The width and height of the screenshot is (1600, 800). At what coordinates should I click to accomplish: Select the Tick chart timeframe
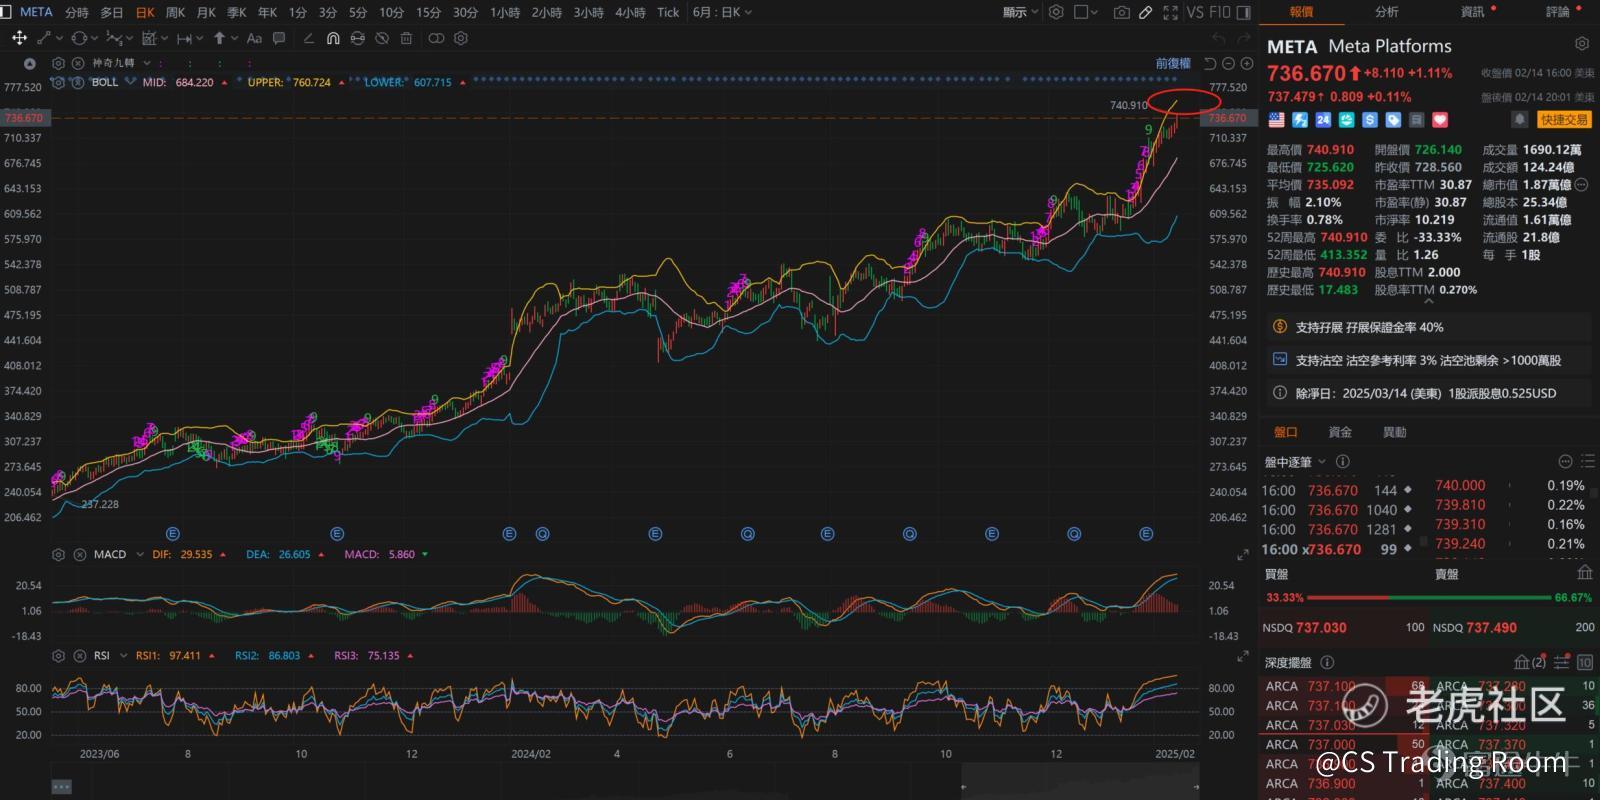668,12
